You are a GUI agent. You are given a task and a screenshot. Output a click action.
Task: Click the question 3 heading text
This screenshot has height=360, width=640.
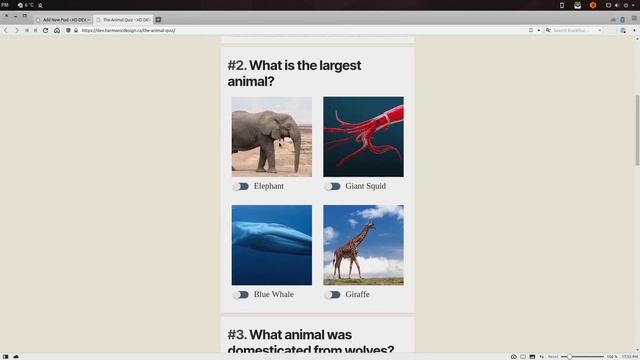[311, 342]
